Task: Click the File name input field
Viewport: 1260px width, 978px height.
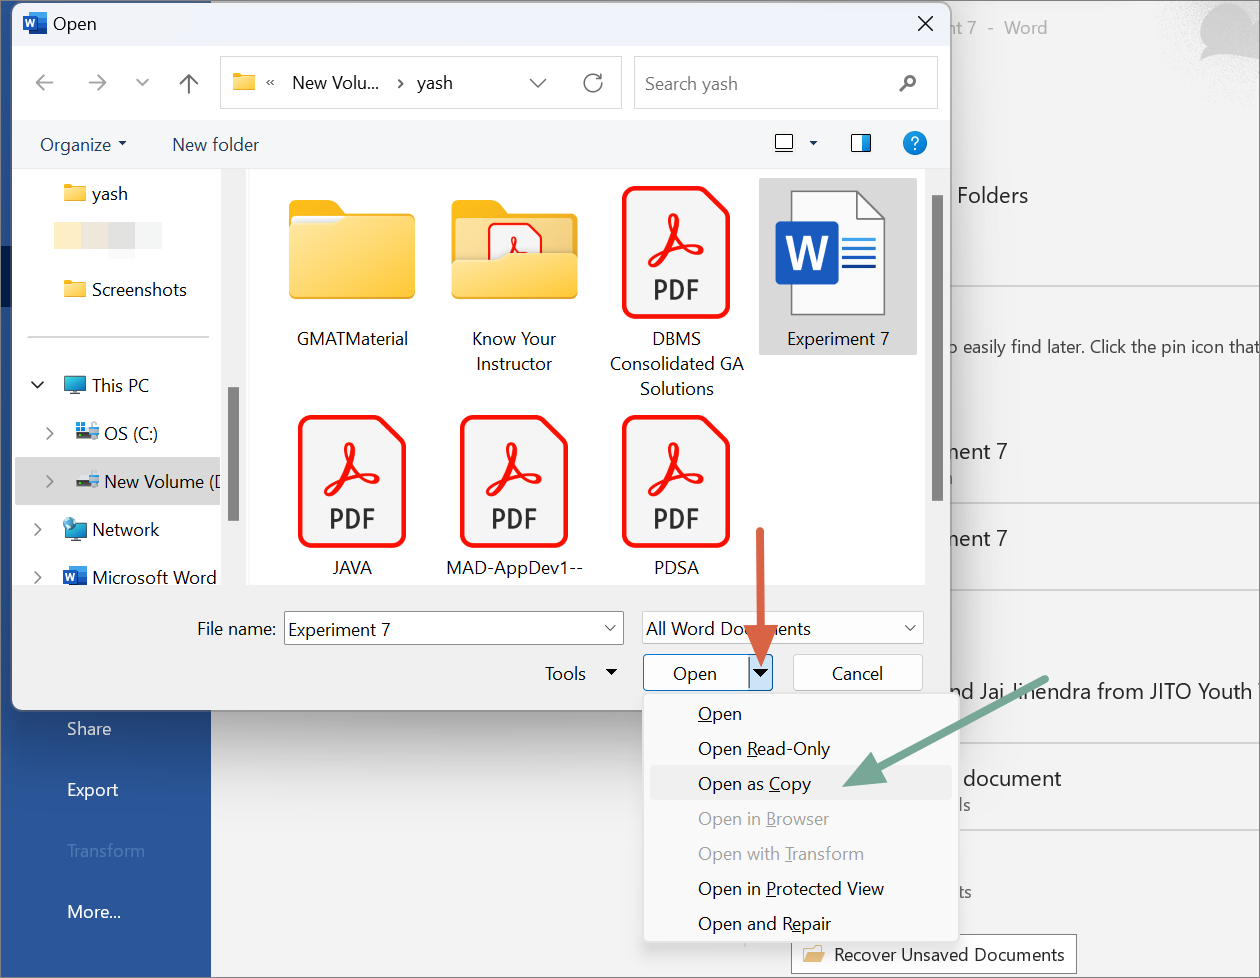Action: pyautogui.click(x=445, y=629)
